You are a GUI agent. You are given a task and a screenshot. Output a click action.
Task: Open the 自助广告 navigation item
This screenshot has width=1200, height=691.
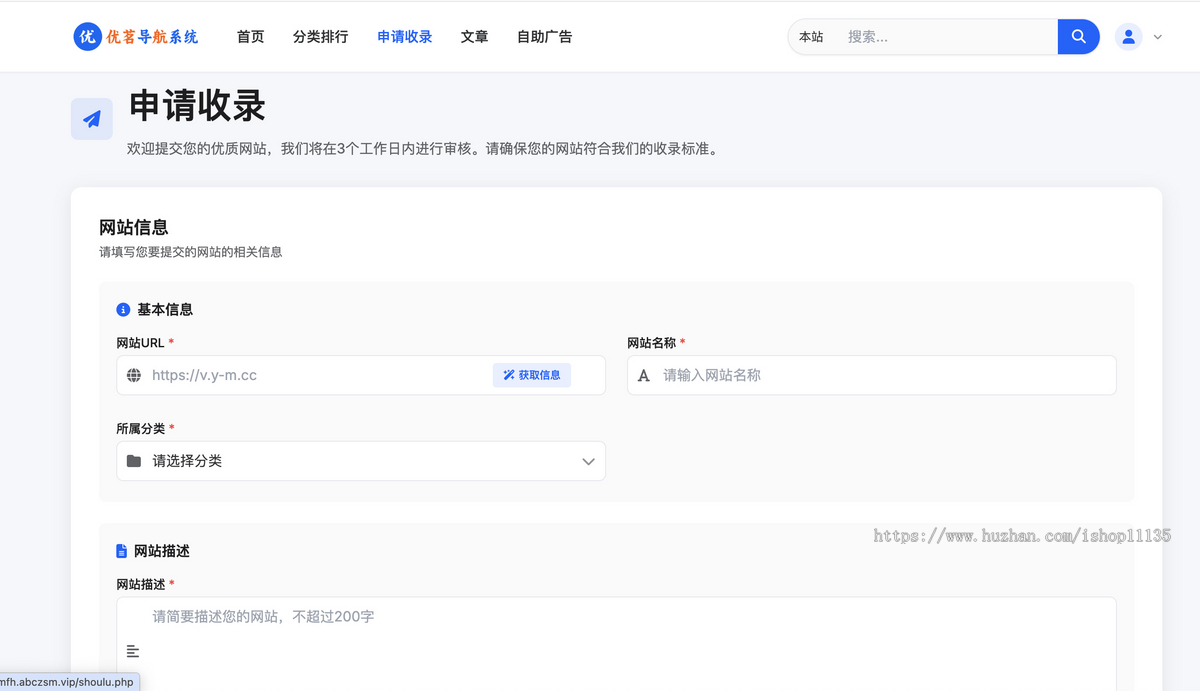544,37
